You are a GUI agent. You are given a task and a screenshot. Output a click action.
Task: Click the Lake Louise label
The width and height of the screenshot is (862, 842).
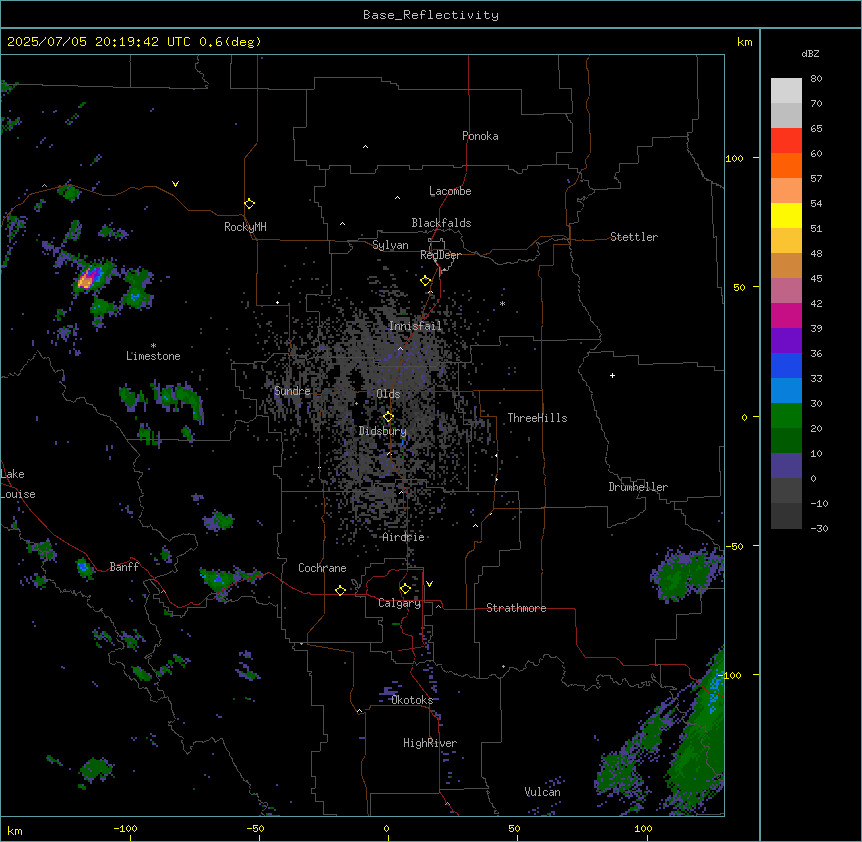pyautogui.click(x=16, y=484)
